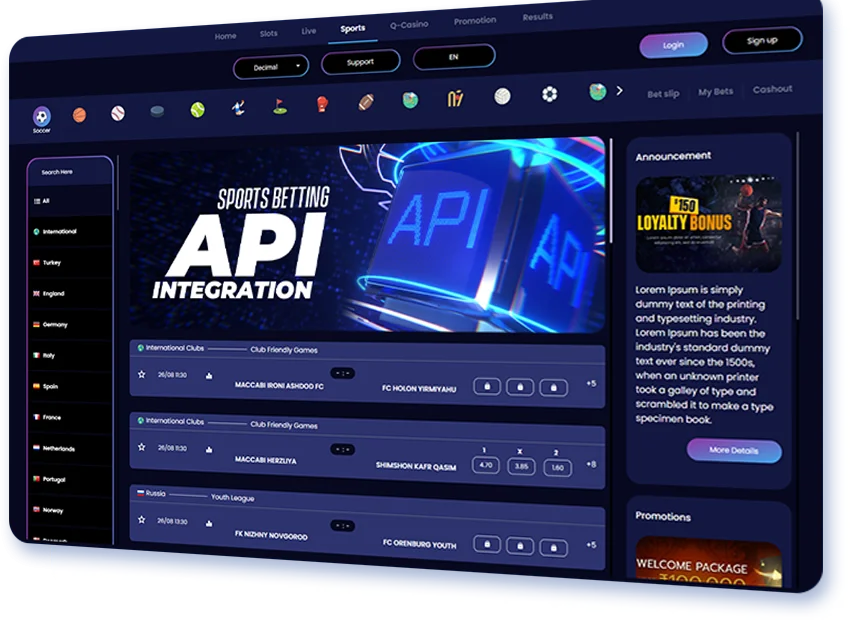Viewport: 868px width, 620px height.
Task: Focus the Search Here field
Action: click(x=70, y=172)
